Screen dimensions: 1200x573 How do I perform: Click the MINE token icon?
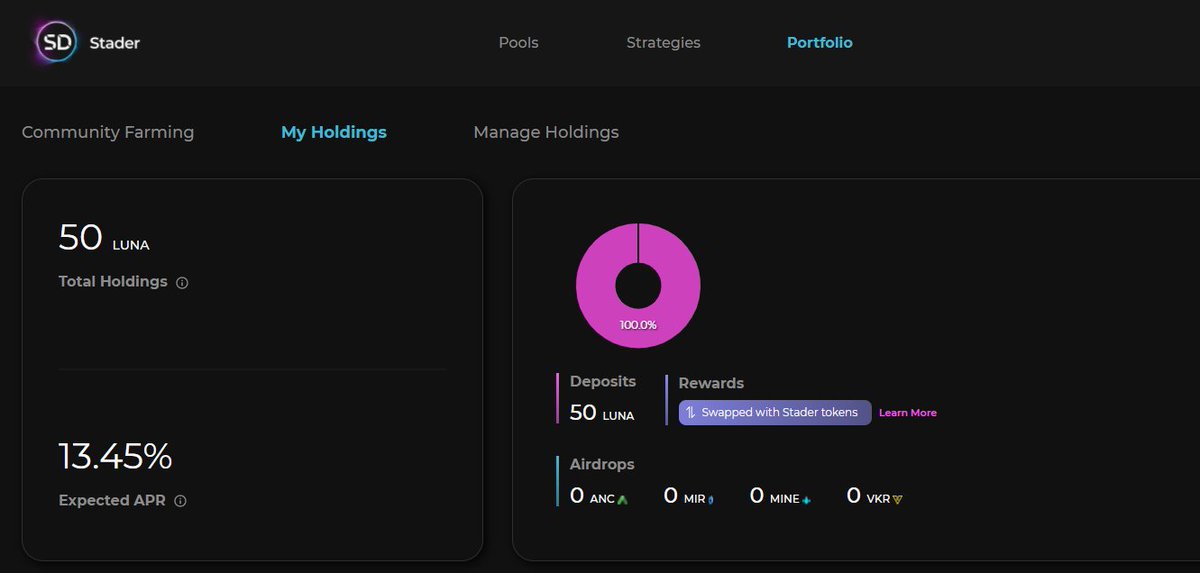tap(806, 499)
